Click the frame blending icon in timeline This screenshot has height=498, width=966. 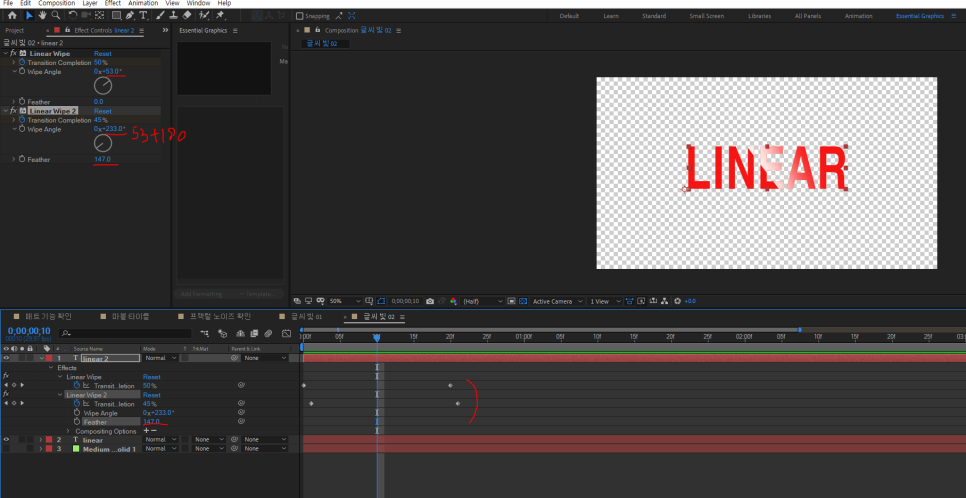tap(253, 333)
